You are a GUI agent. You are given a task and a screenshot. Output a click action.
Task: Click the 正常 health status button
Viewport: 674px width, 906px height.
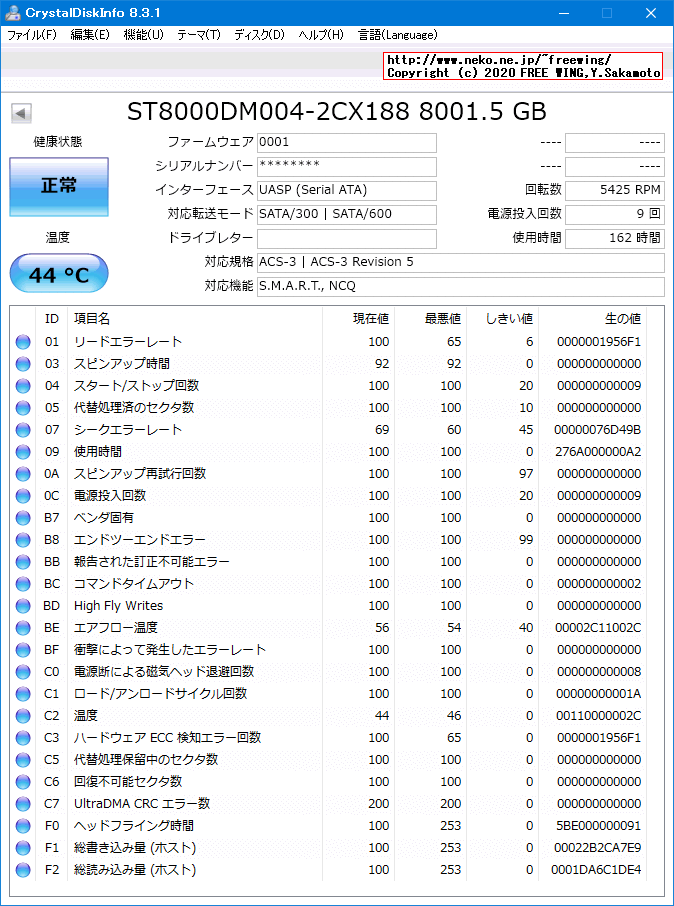pos(59,187)
